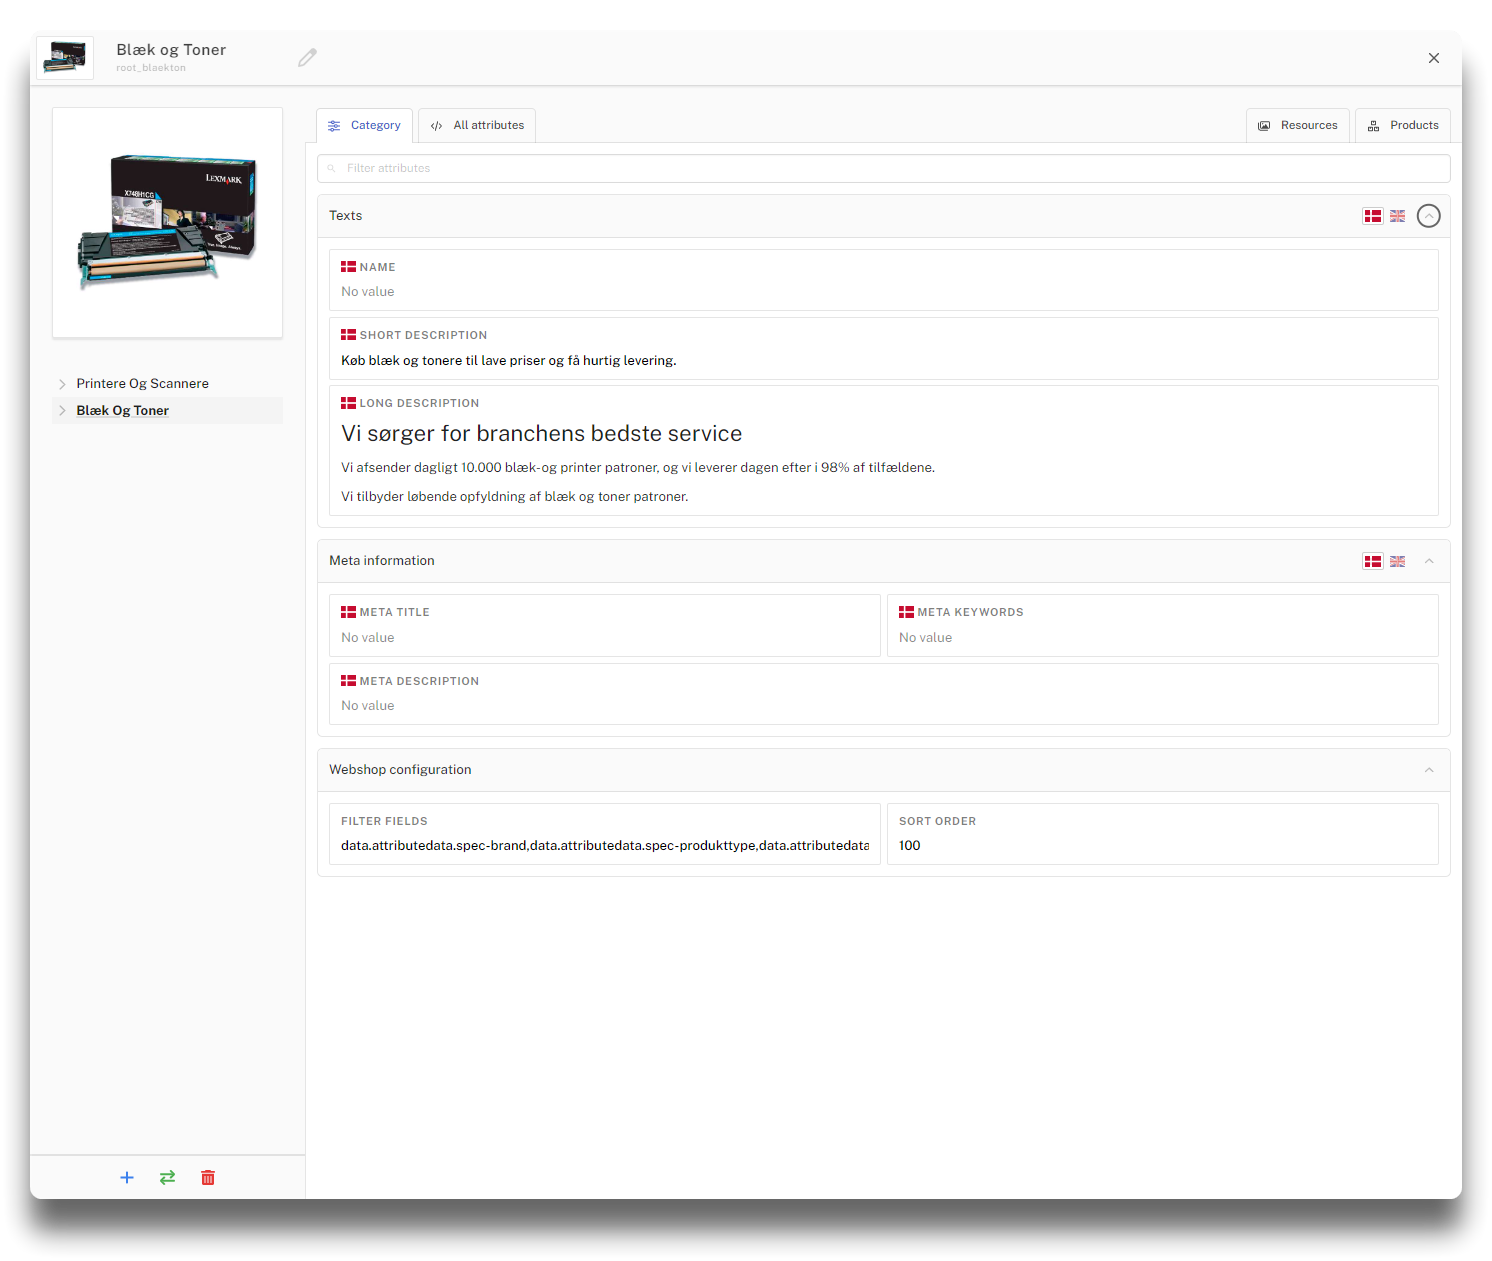This screenshot has height=1261, width=1492.
Task: Click the Sort Order value field
Action: (1162, 846)
